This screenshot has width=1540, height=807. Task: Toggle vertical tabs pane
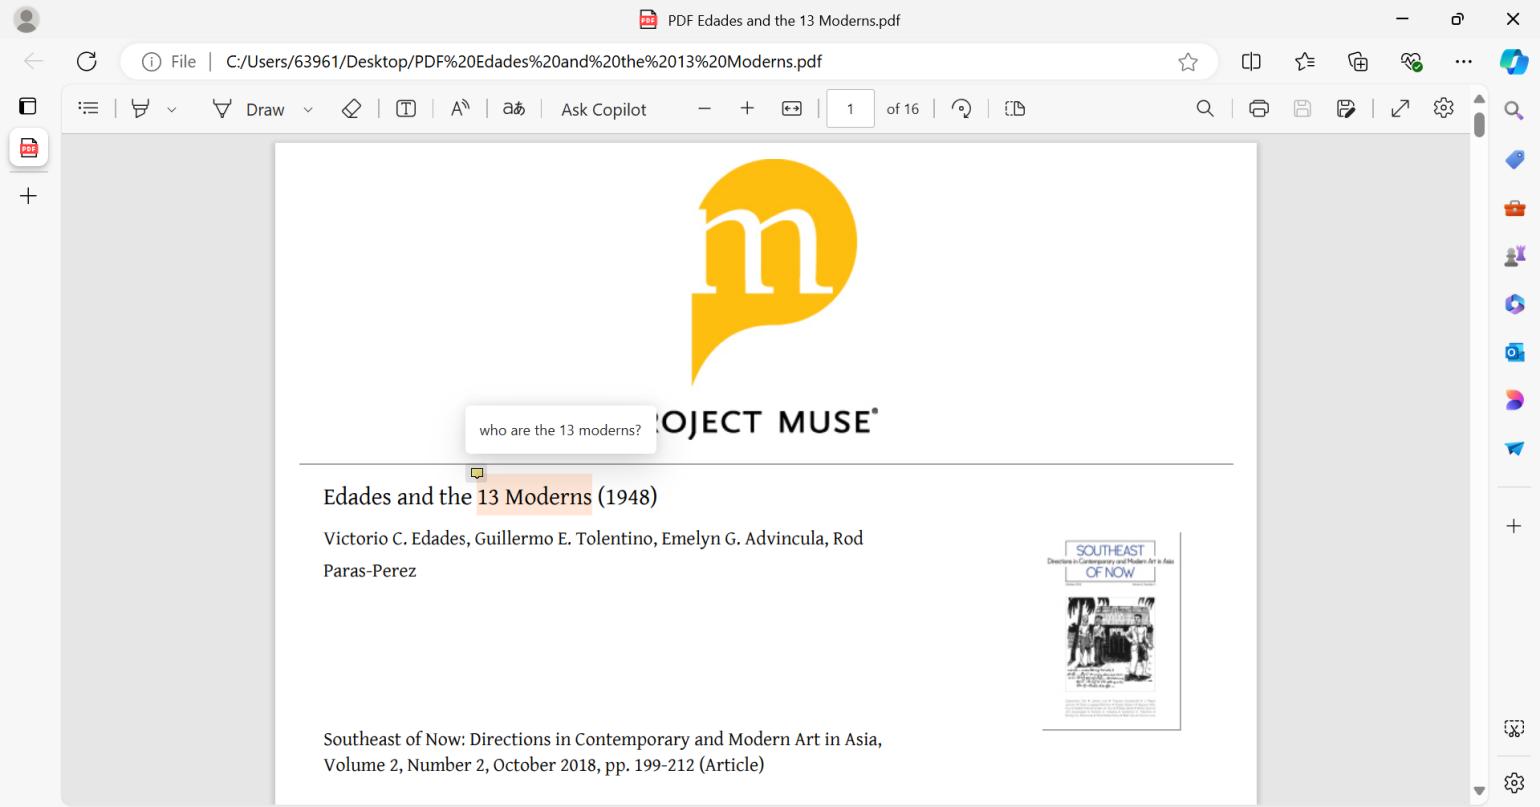tap(28, 106)
